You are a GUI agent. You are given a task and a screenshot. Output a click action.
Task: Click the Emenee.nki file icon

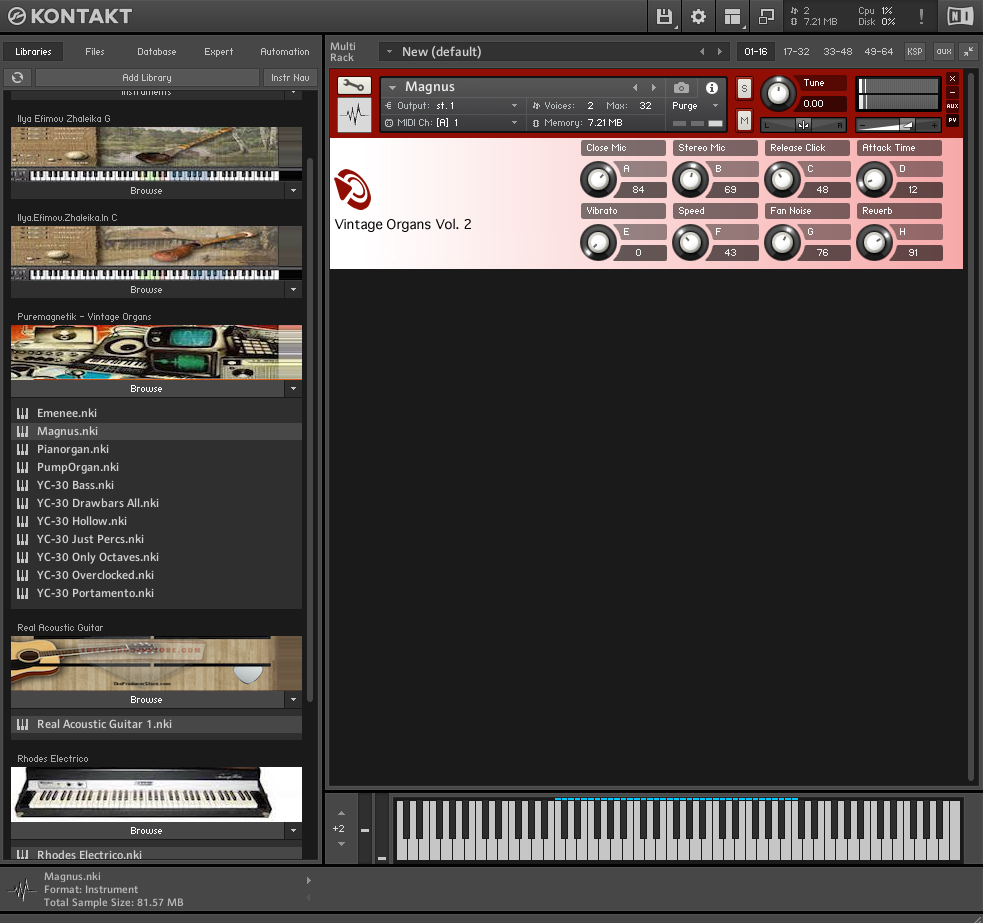(x=23, y=413)
